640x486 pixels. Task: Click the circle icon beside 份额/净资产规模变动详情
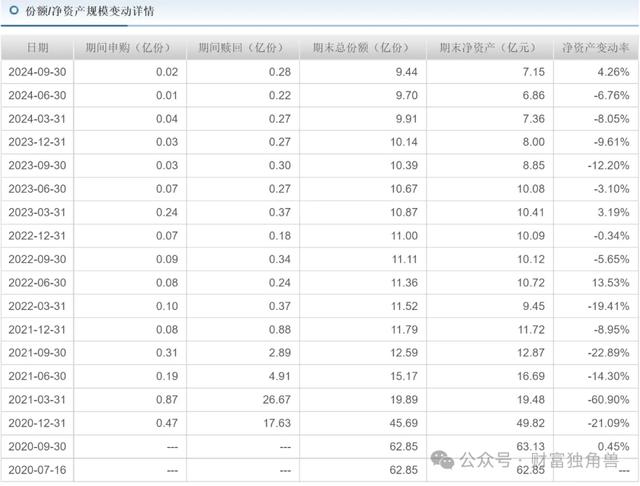pos(14,10)
